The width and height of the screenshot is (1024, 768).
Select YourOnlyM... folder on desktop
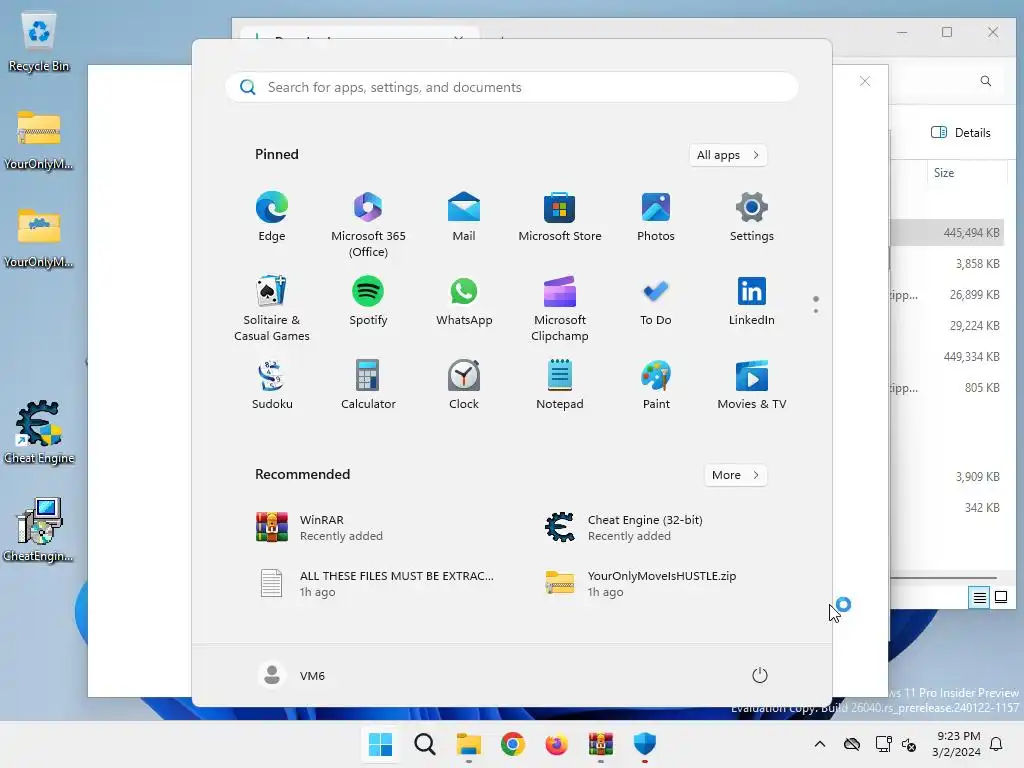(x=39, y=238)
